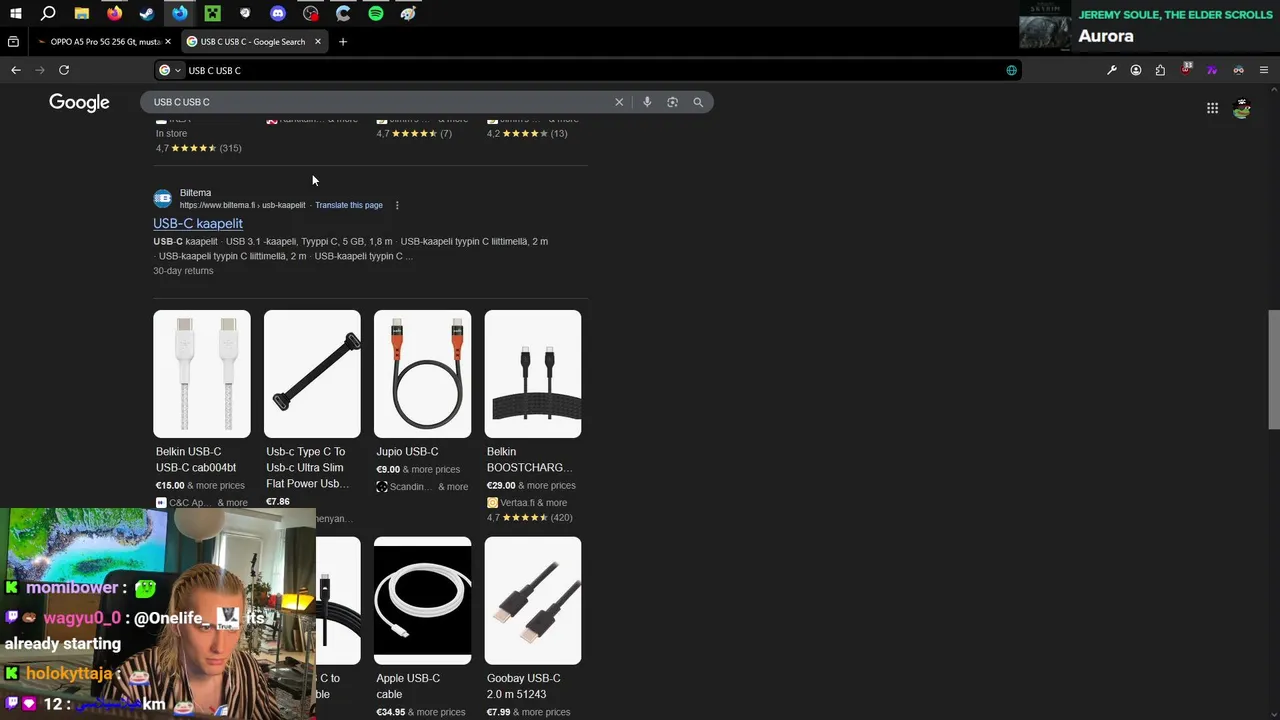Viewport: 1280px width, 720px height.
Task: Search by image with Google Lens icon
Action: tap(672, 102)
